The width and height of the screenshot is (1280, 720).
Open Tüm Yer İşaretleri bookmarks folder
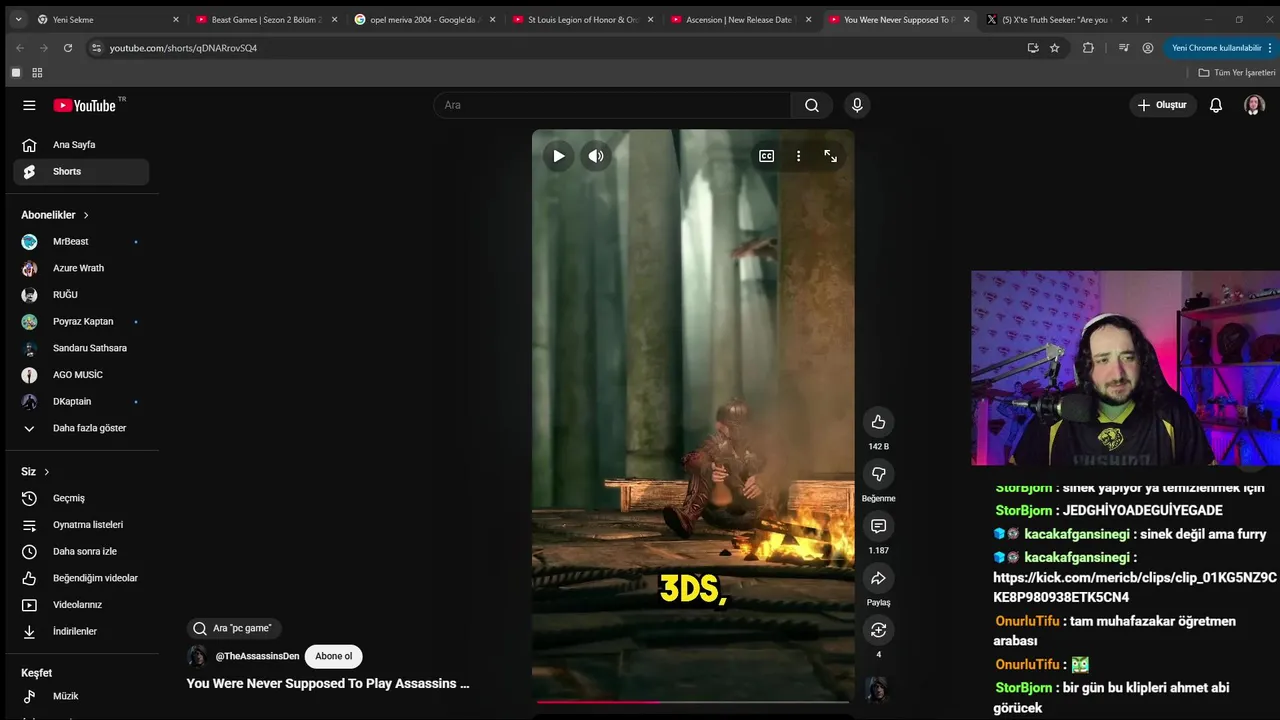coord(1236,73)
